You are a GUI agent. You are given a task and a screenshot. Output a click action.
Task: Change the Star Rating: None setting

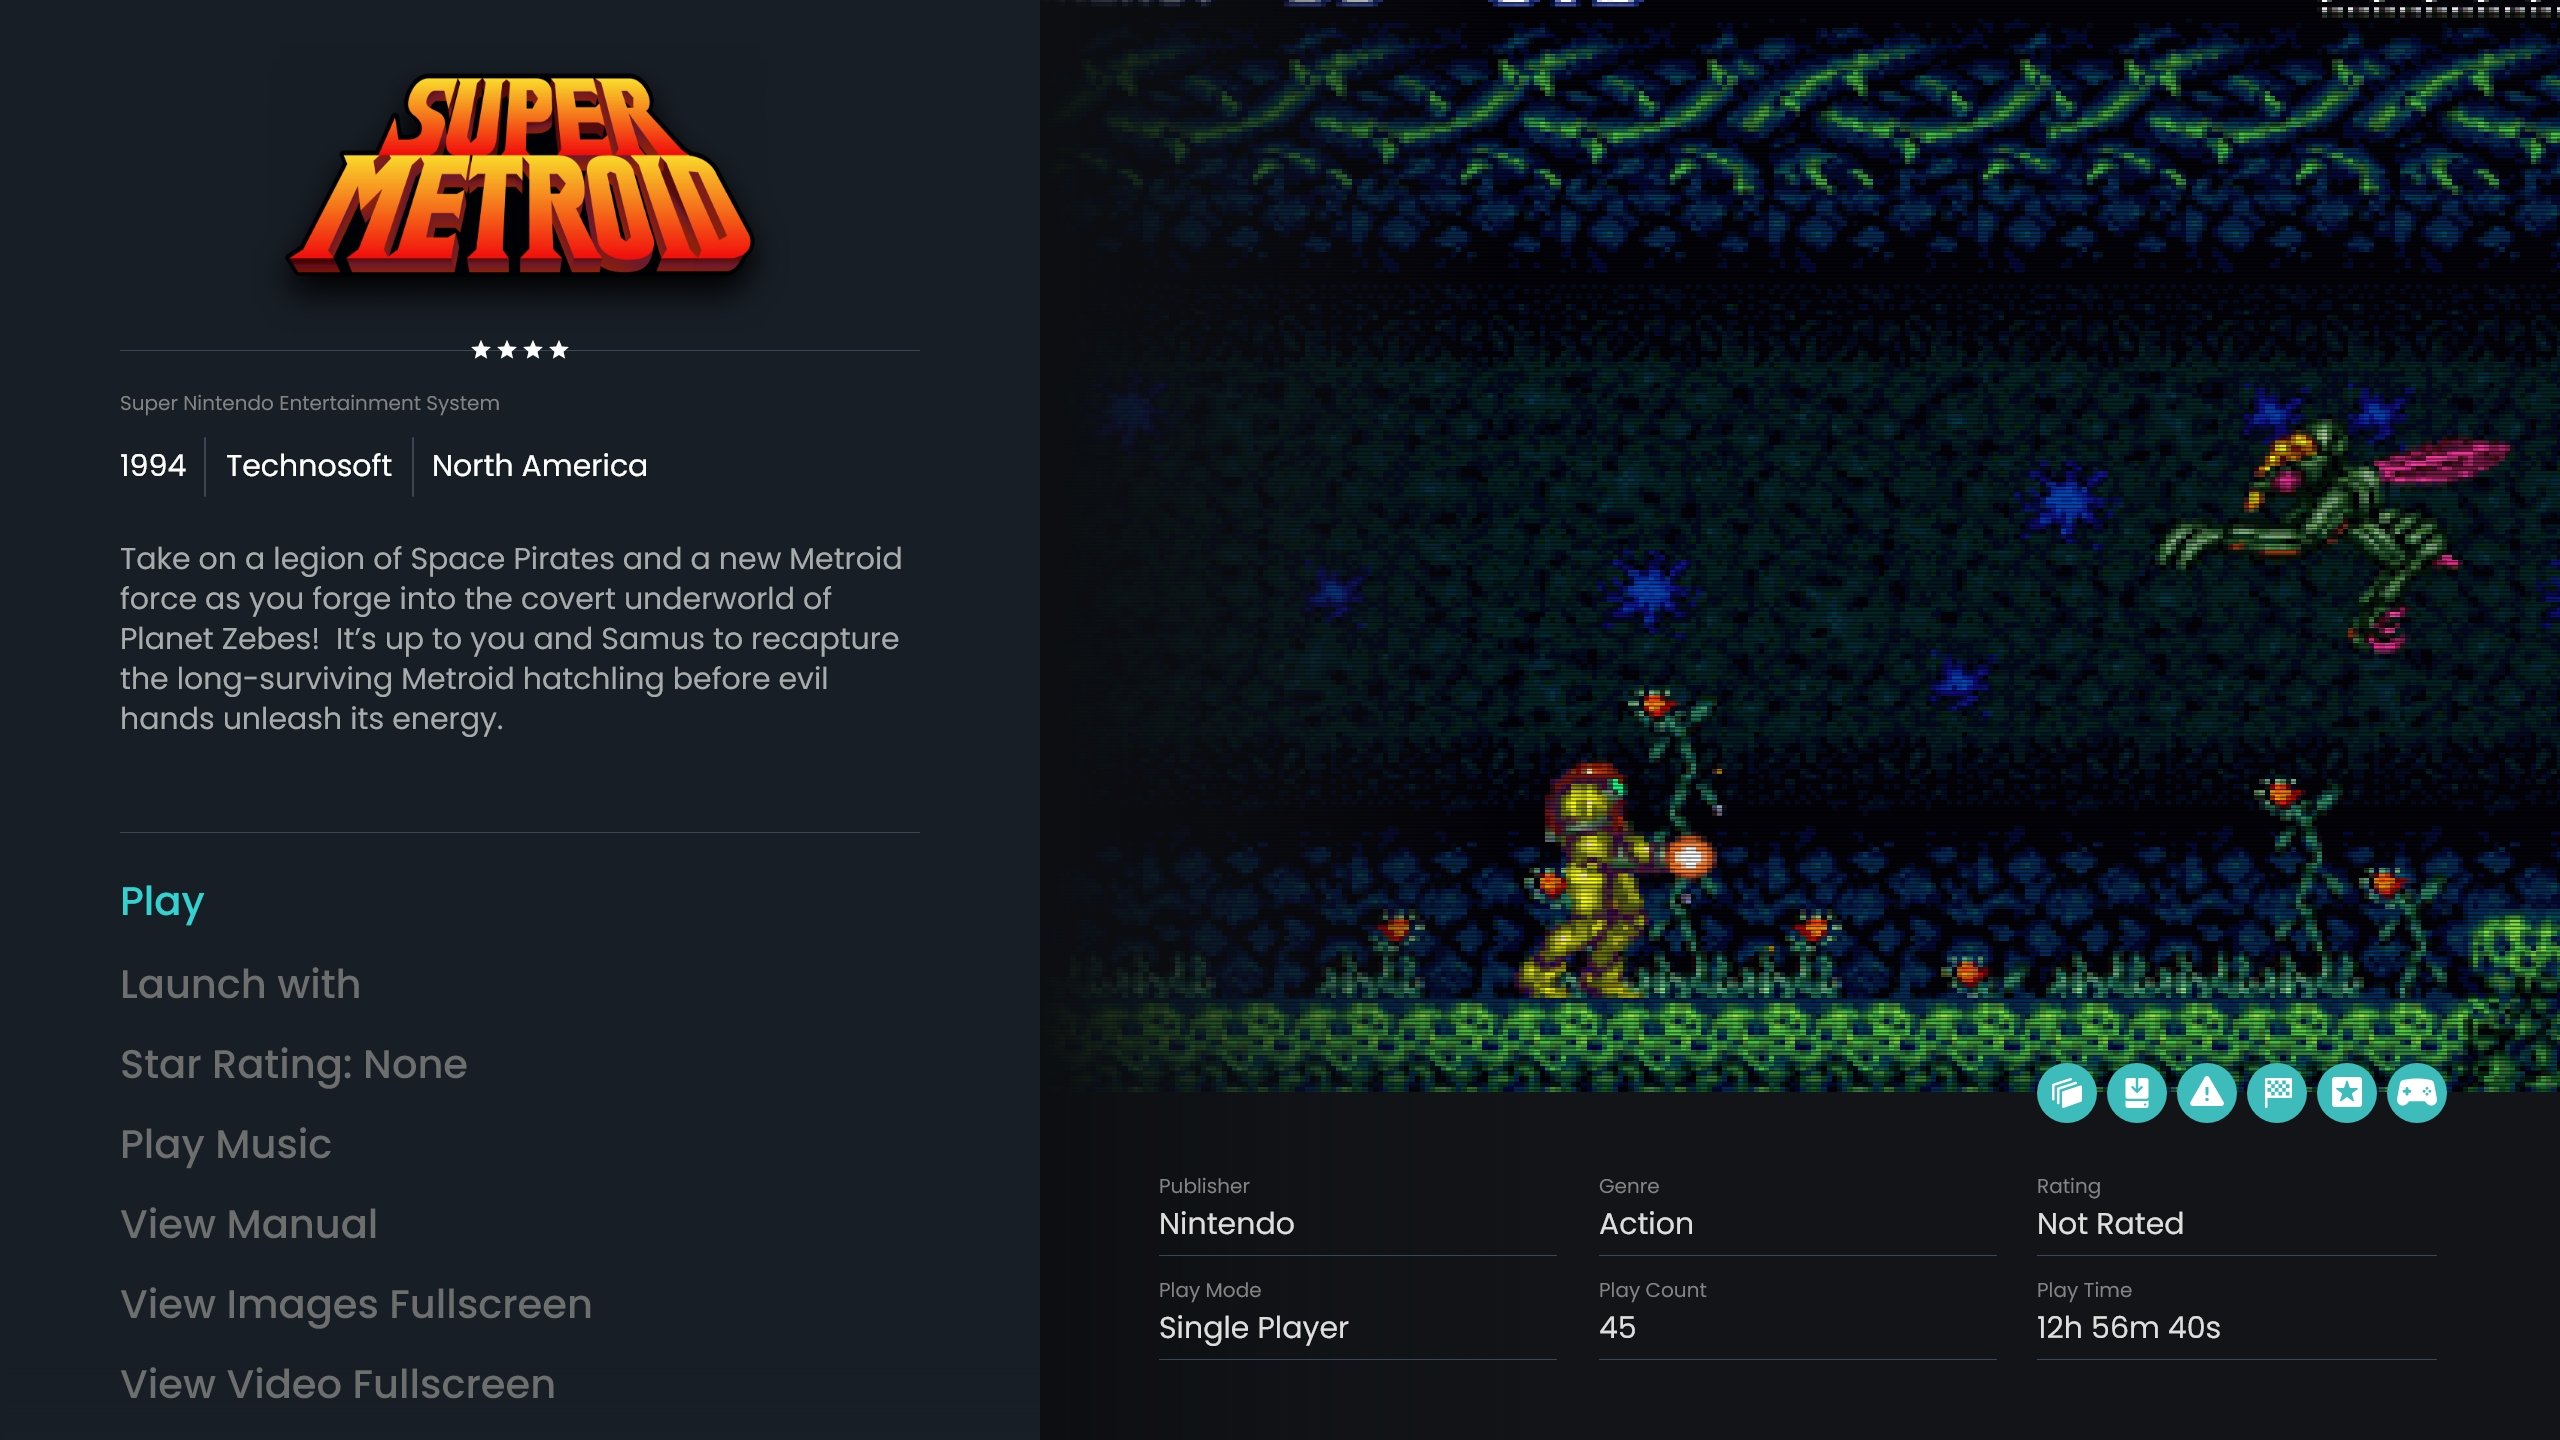(293, 1065)
